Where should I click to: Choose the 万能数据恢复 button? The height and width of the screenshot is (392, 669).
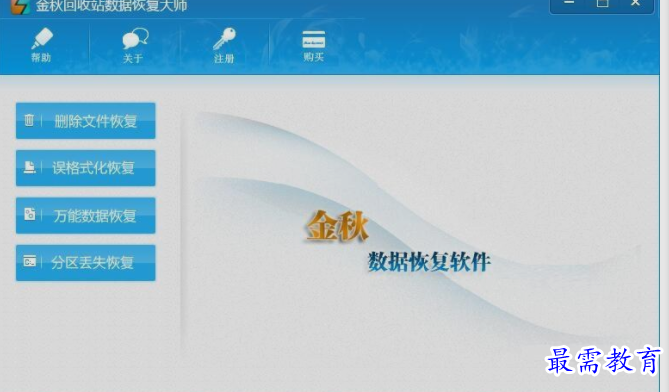[x=86, y=215]
